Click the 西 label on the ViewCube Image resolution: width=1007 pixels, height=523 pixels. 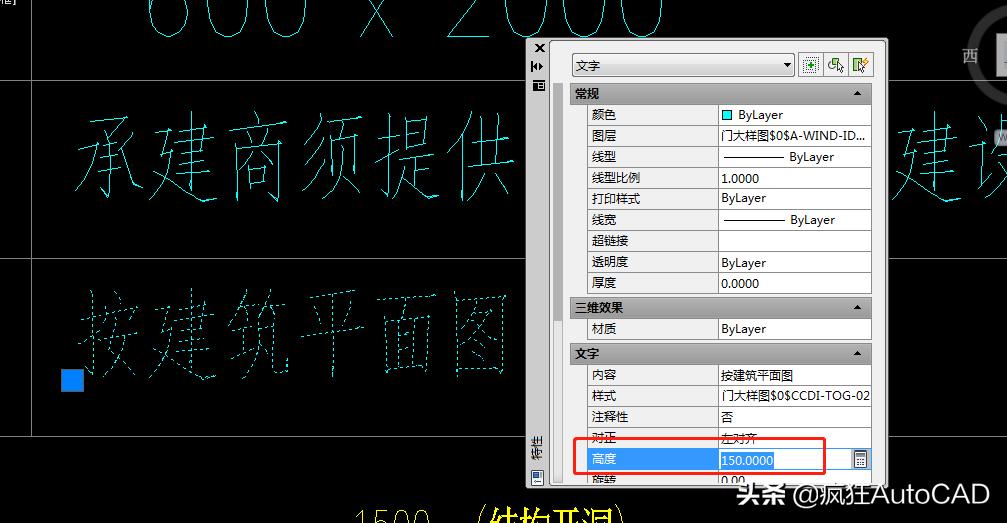970,57
